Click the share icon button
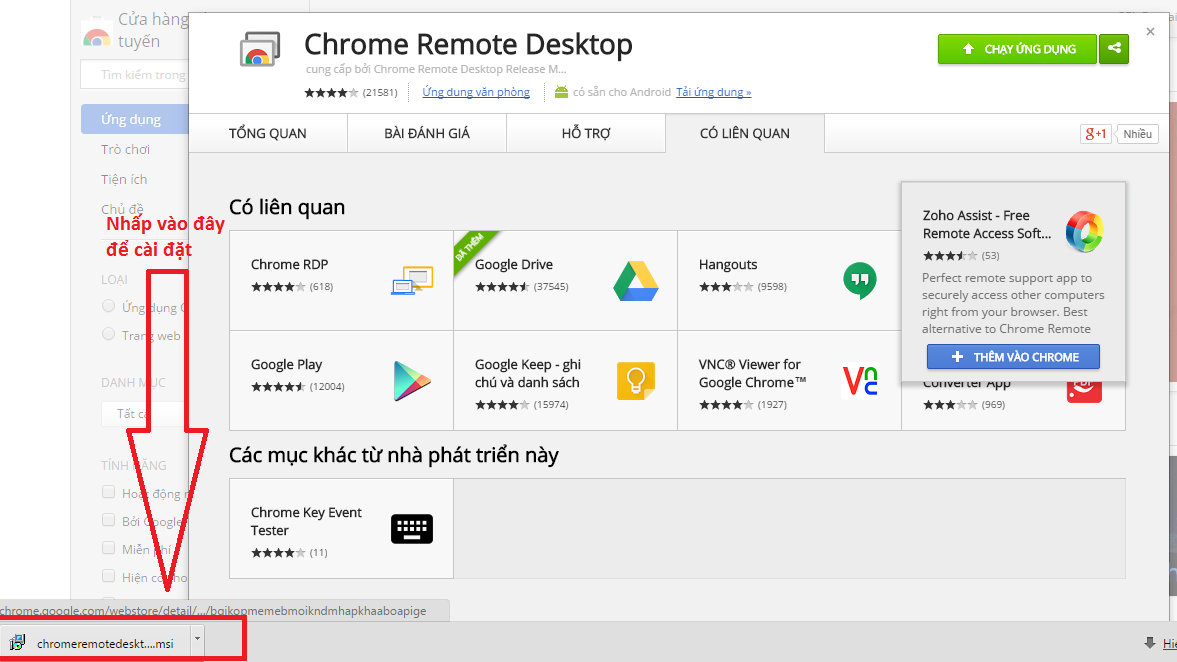Viewport: 1177px width, 662px height. pyautogui.click(x=1114, y=49)
